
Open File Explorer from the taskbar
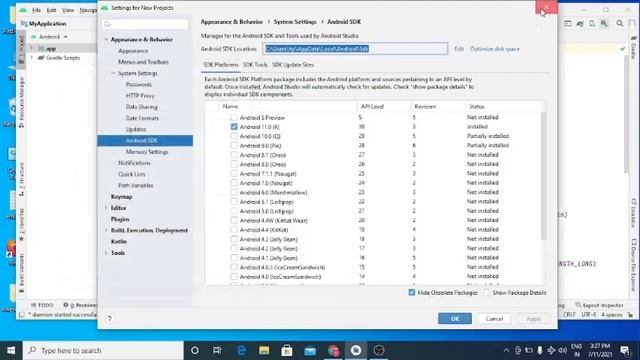click(x=264, y=350)
